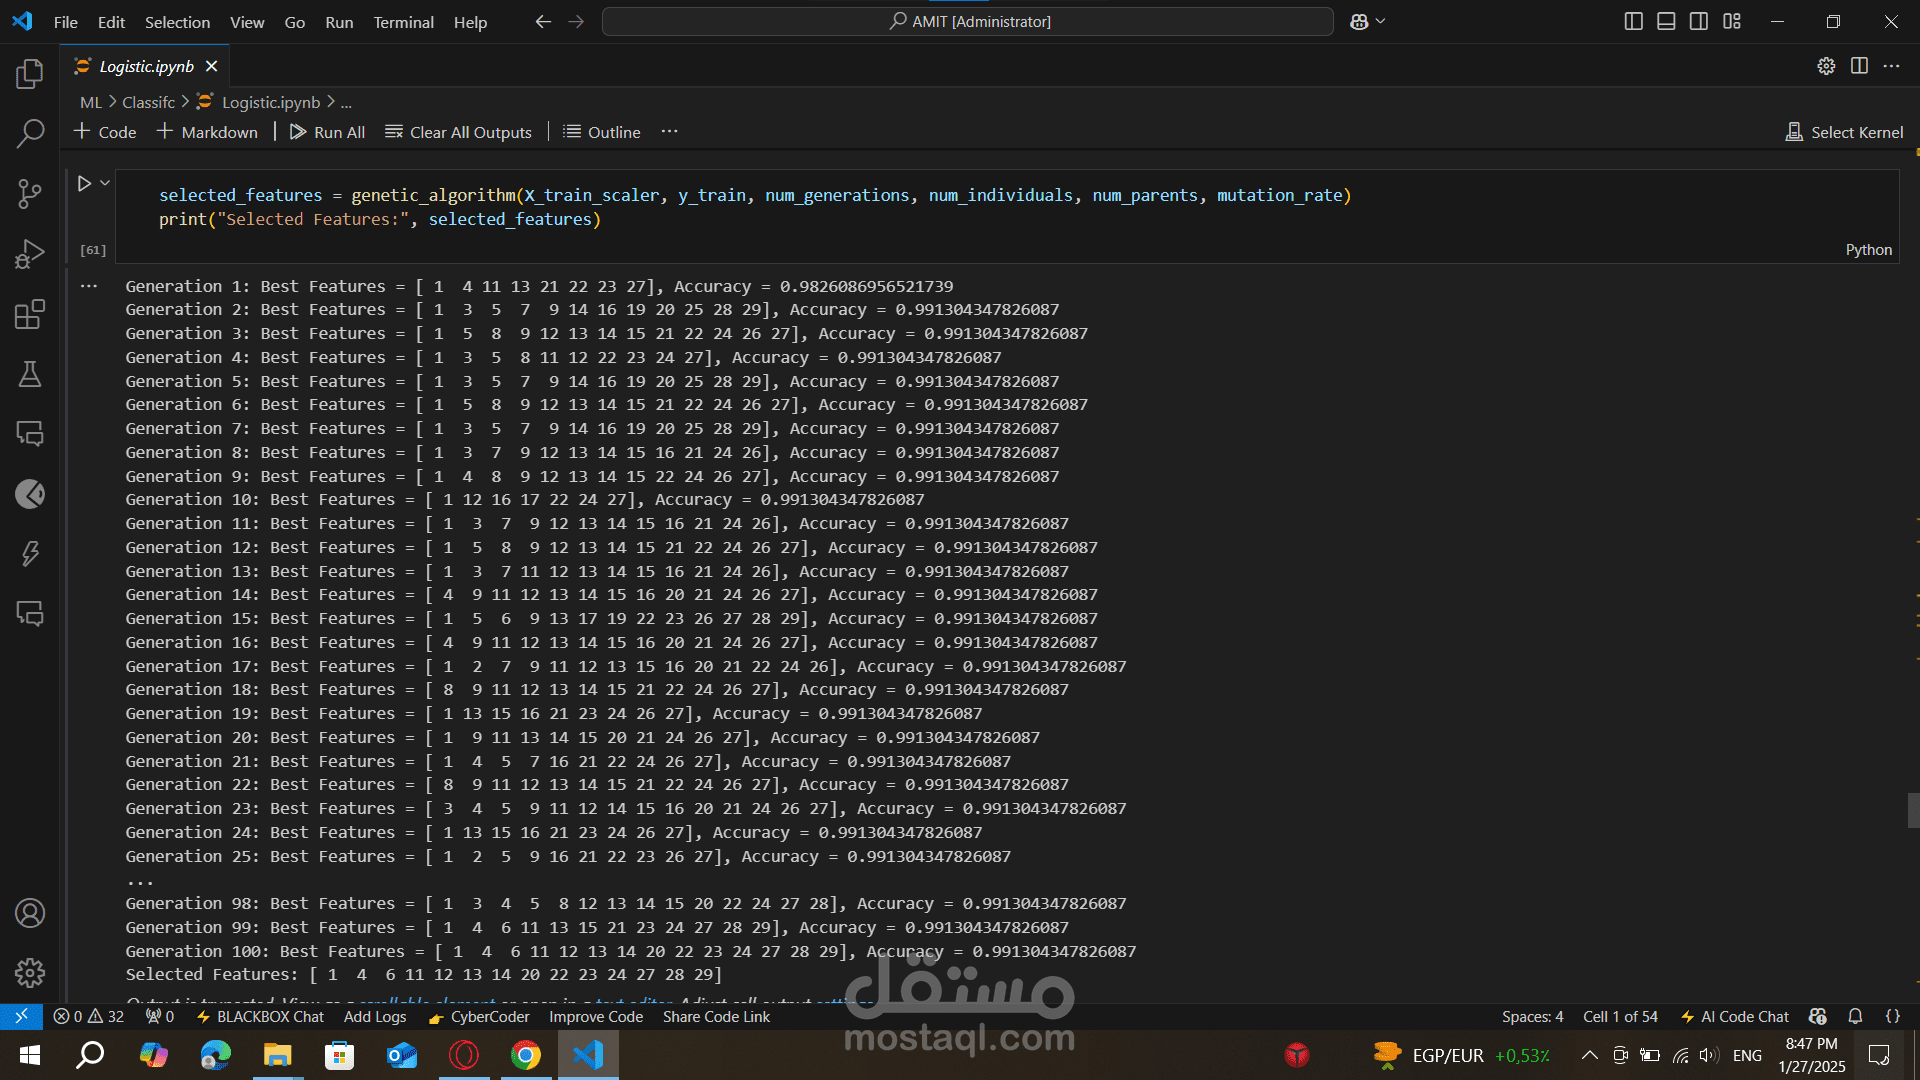This screenshot has width=1920, height=1080.
Task: Click Cell 1 of 54 indicator
Action: coord(1620,1016)
